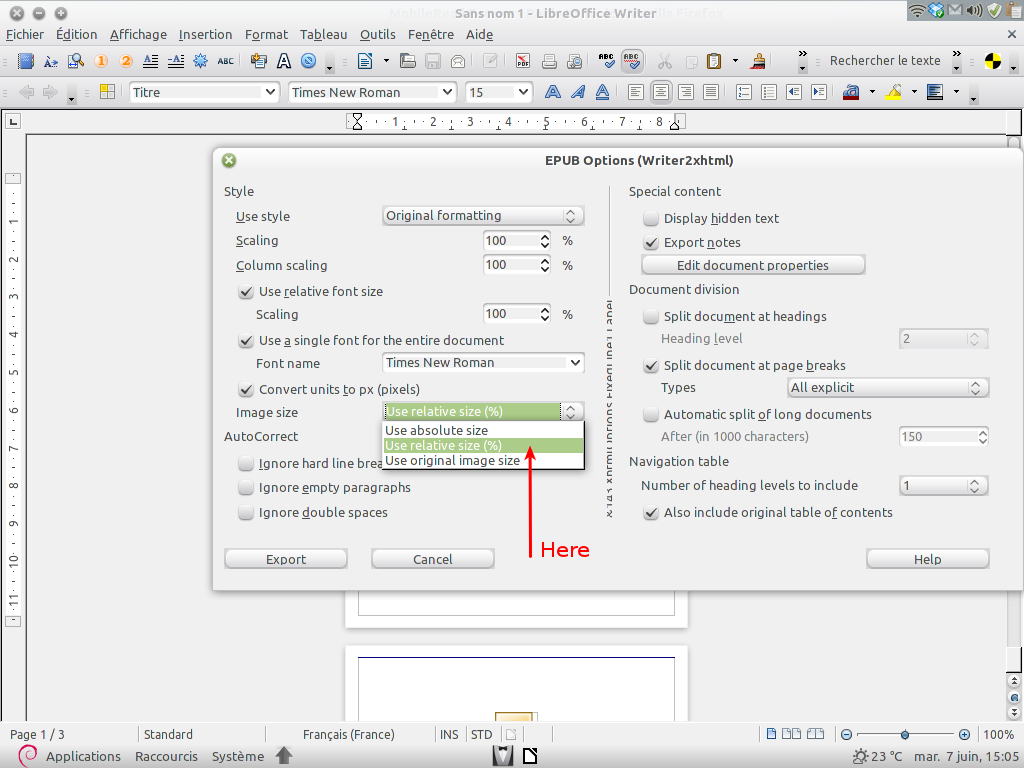Uncheck Use a single font for entire document

click(x=246, y=341)
